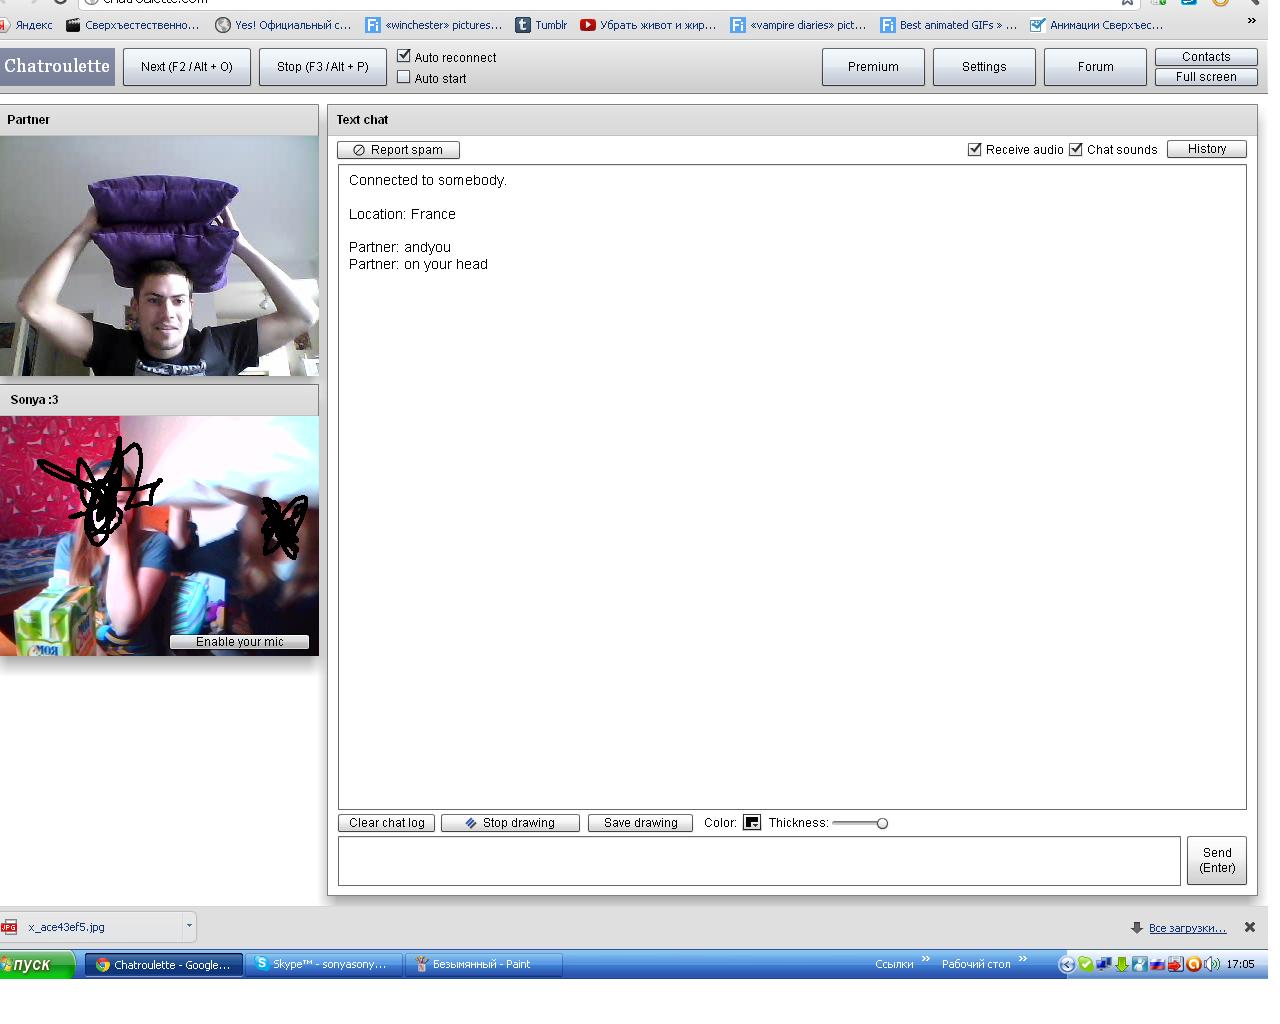Screen dimensions: 1280x1024
Task: Open the Best animated GIFs bookmark
Action: pyautogui.click(x=948, y=25)
